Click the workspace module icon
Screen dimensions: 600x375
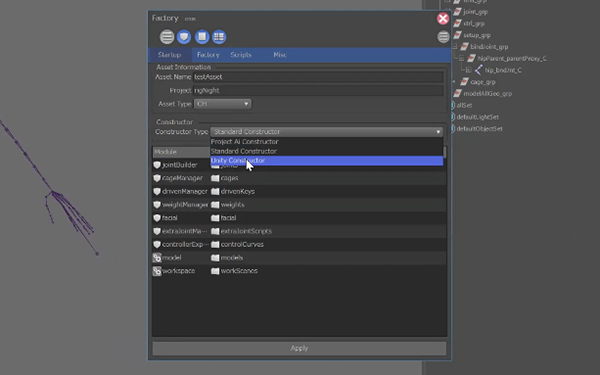tap(157, 271)
